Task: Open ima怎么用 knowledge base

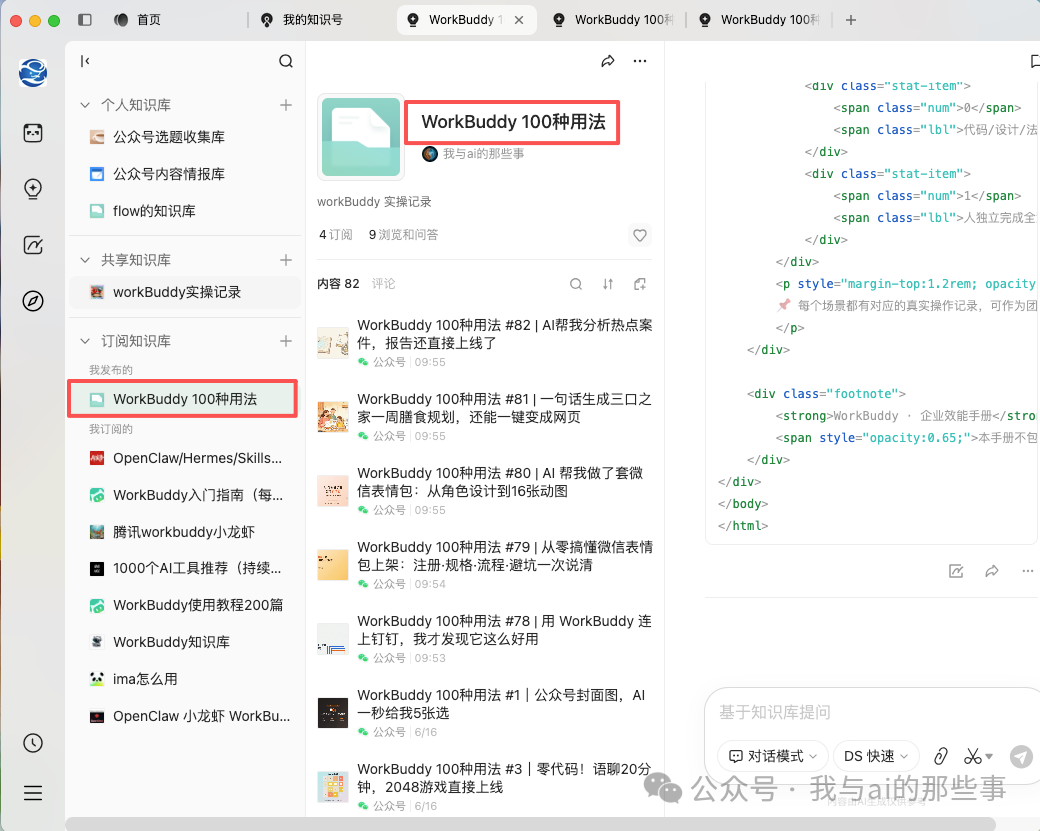Action: [185, 679]
